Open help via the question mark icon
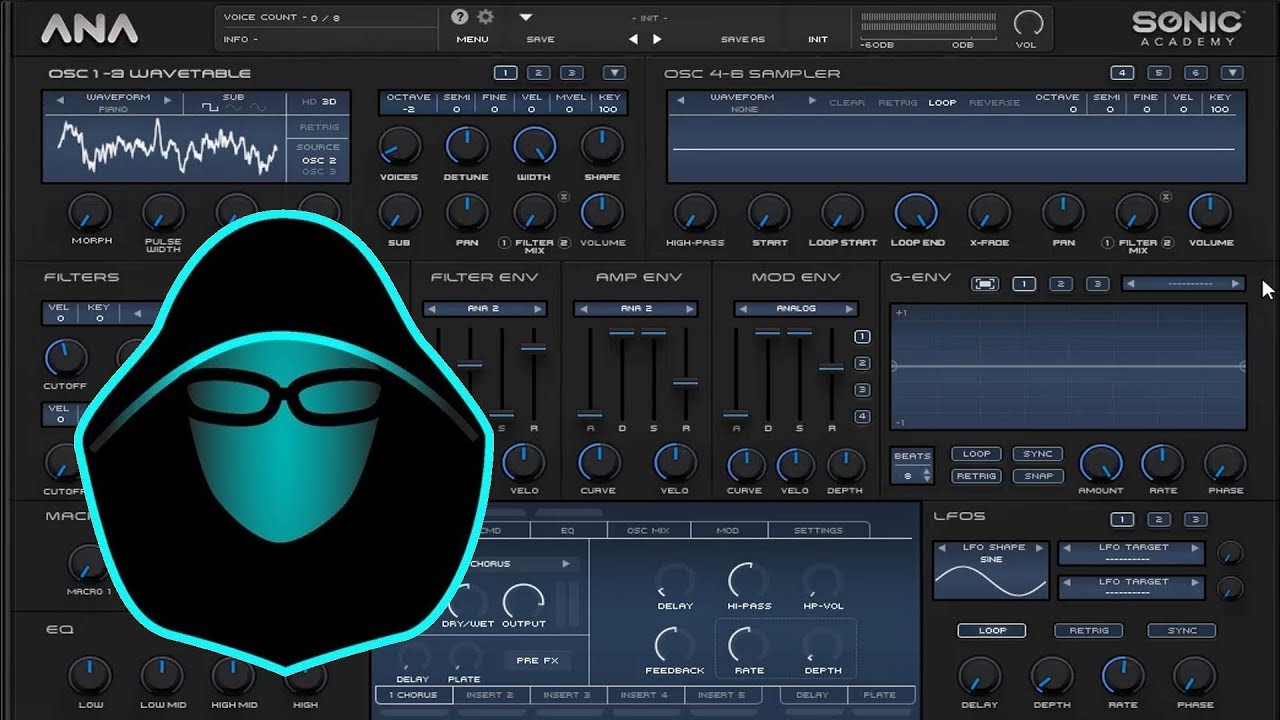The width and height of the screenshot is (1280, 720). click(460, 16)
